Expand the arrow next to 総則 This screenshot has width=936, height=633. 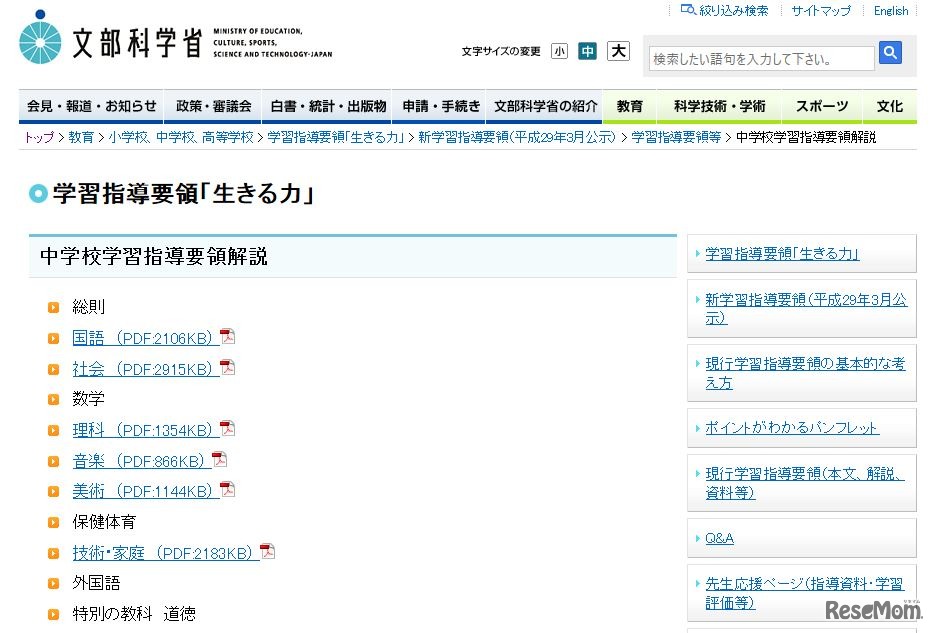pos(53,307)
